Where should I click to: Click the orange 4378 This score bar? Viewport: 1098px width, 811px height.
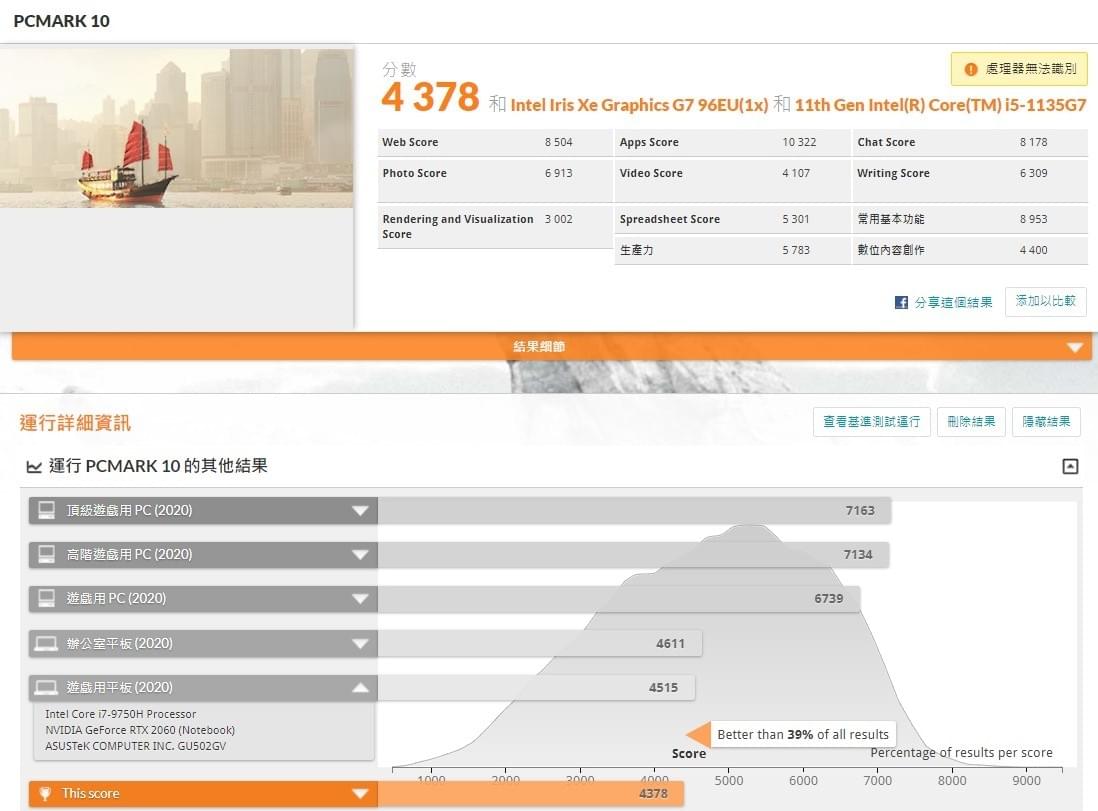[x=531, y=793]
